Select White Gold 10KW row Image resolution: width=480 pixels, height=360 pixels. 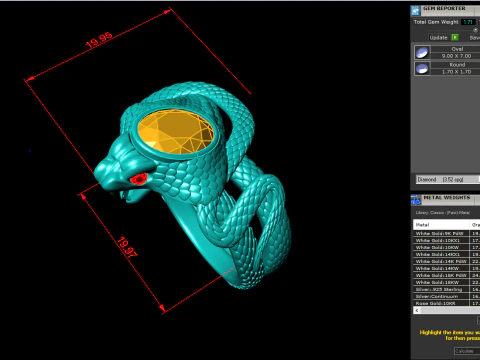point(441,247)
